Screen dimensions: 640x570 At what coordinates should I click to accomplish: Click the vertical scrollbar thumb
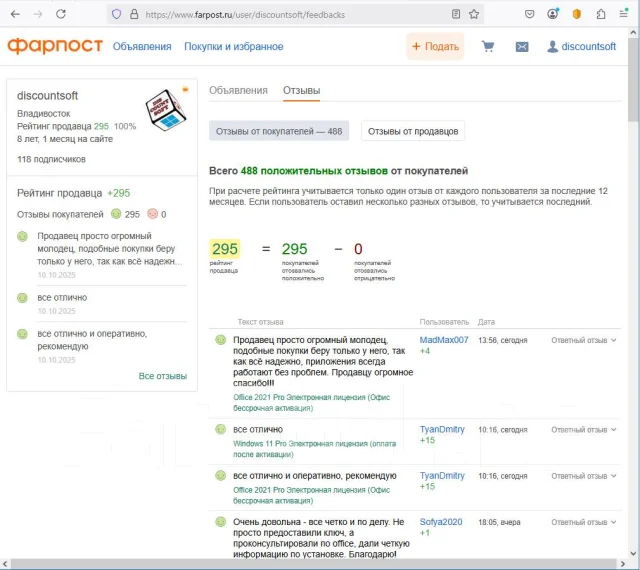pyautogui.click(x=633, y=80)
